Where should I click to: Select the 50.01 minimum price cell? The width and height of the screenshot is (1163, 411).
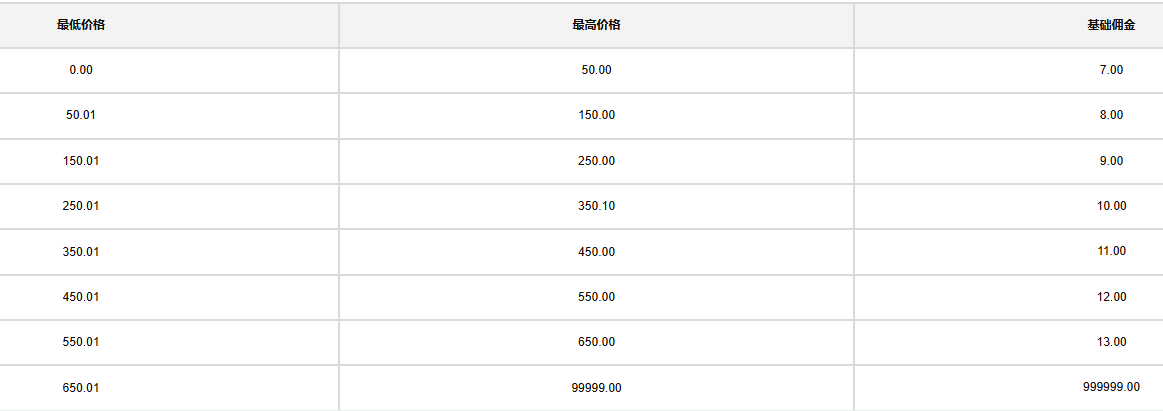81,116
